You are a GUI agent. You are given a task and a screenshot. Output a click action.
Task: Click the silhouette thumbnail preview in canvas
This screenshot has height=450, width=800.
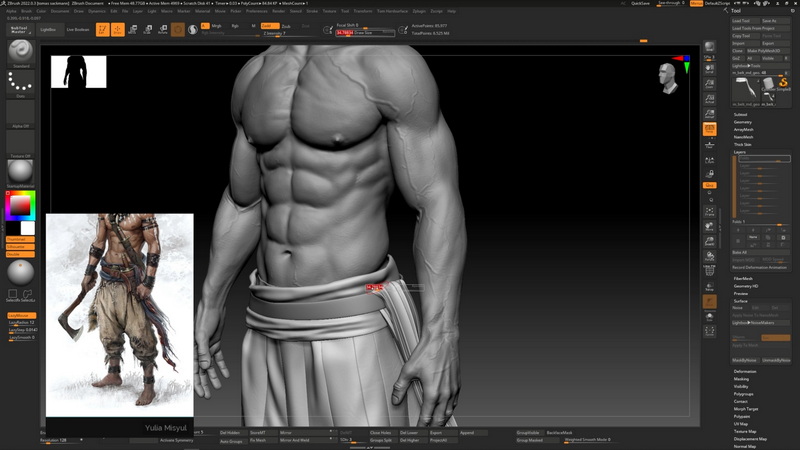(x=79, y=72)
